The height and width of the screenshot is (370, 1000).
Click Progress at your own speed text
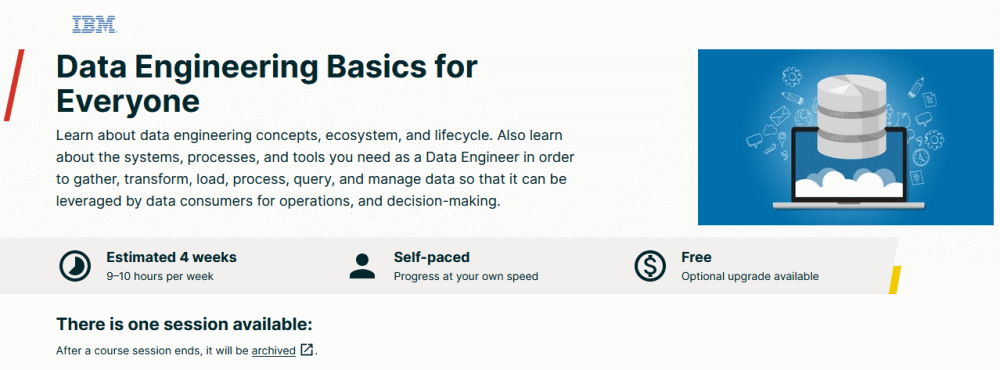pyautogui.click(x=466, y=277)
